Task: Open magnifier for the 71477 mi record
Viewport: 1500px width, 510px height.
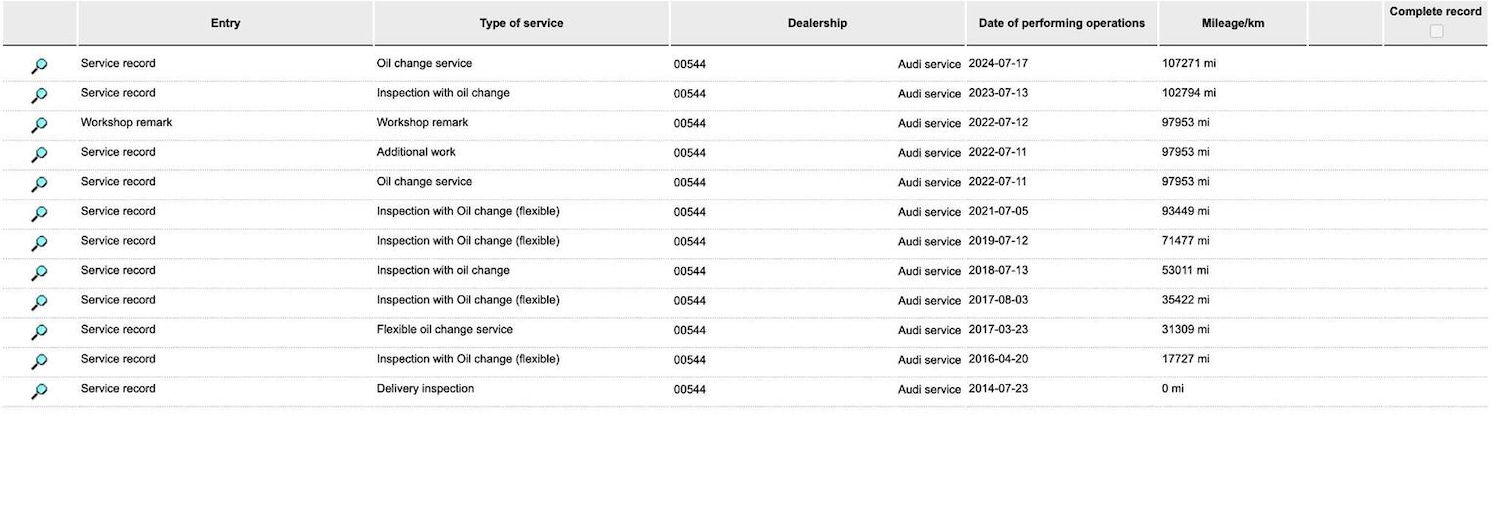Action: point(39,243)
